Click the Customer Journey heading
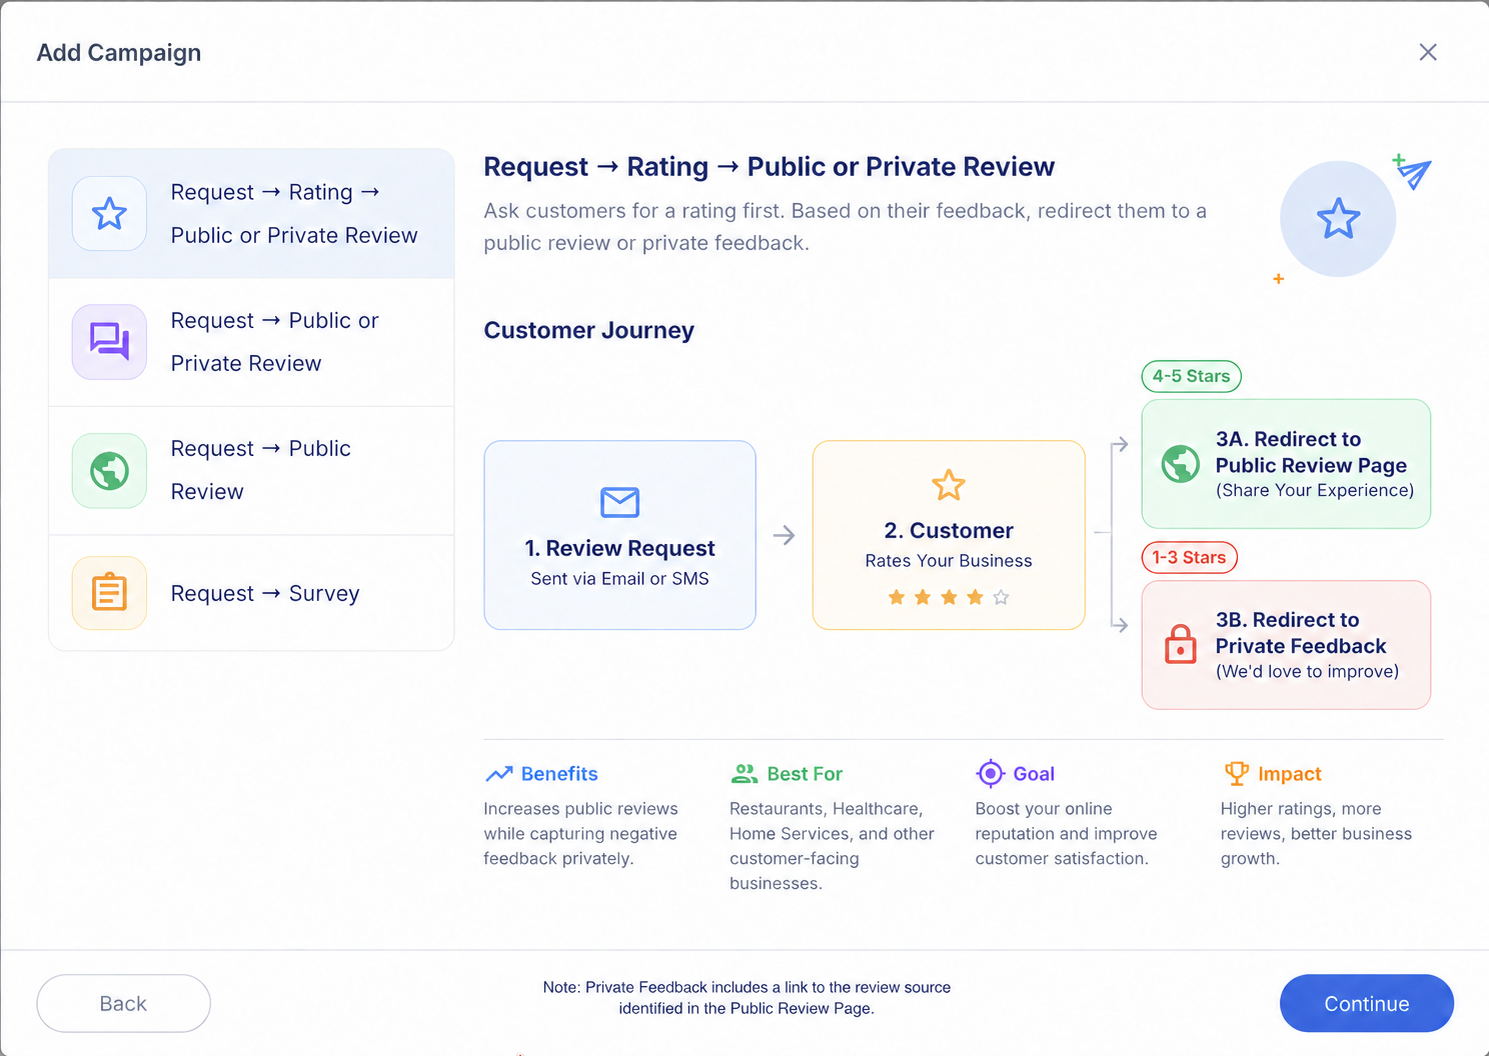 click(589, 330)
